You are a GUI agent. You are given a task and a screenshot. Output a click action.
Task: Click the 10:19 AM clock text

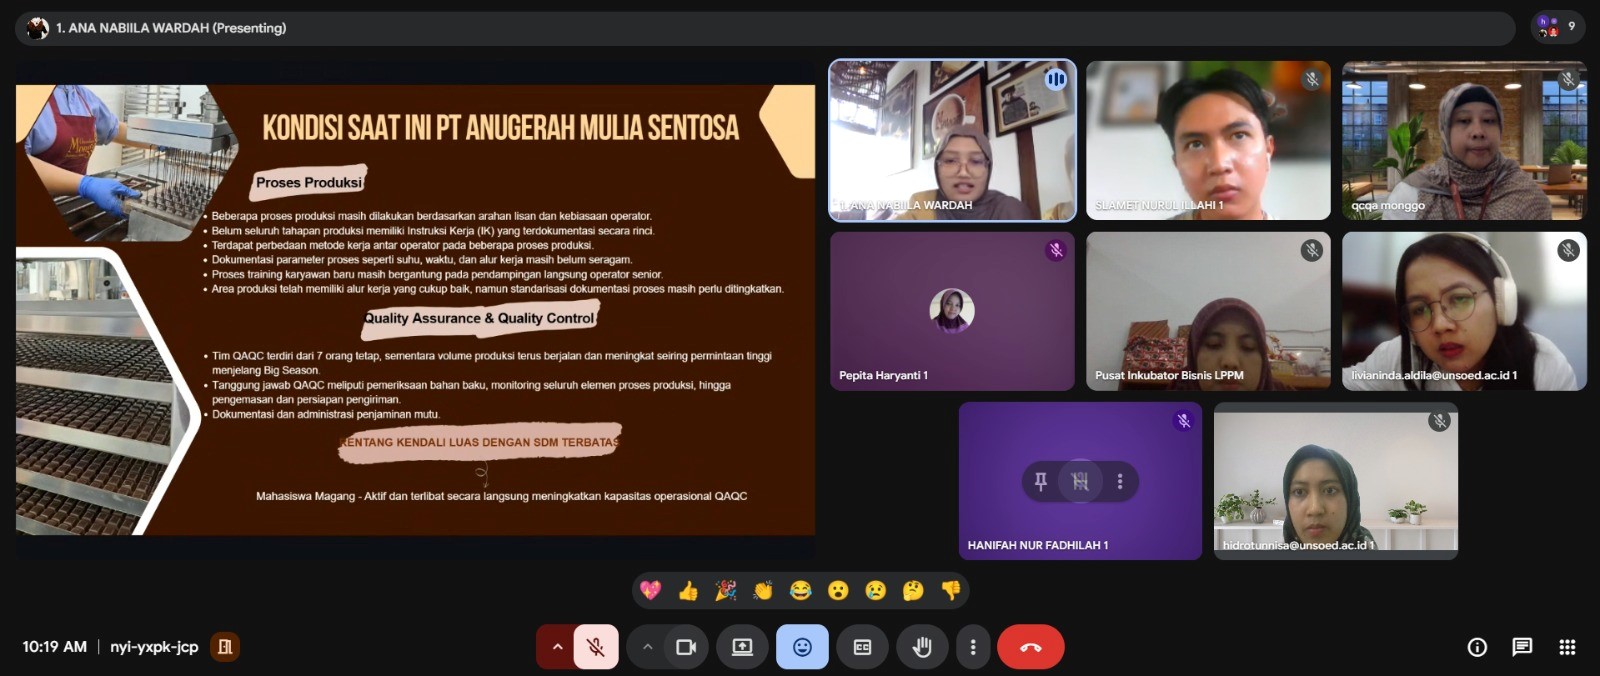[55, 647]
